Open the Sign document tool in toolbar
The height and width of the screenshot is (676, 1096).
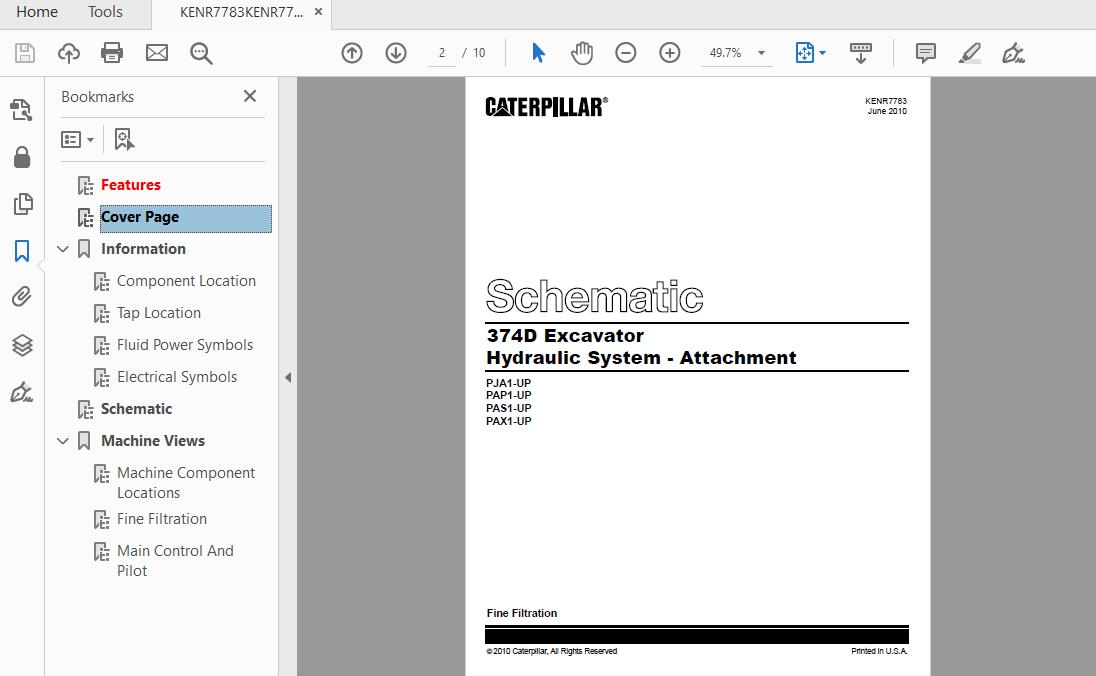(1013, 53)
